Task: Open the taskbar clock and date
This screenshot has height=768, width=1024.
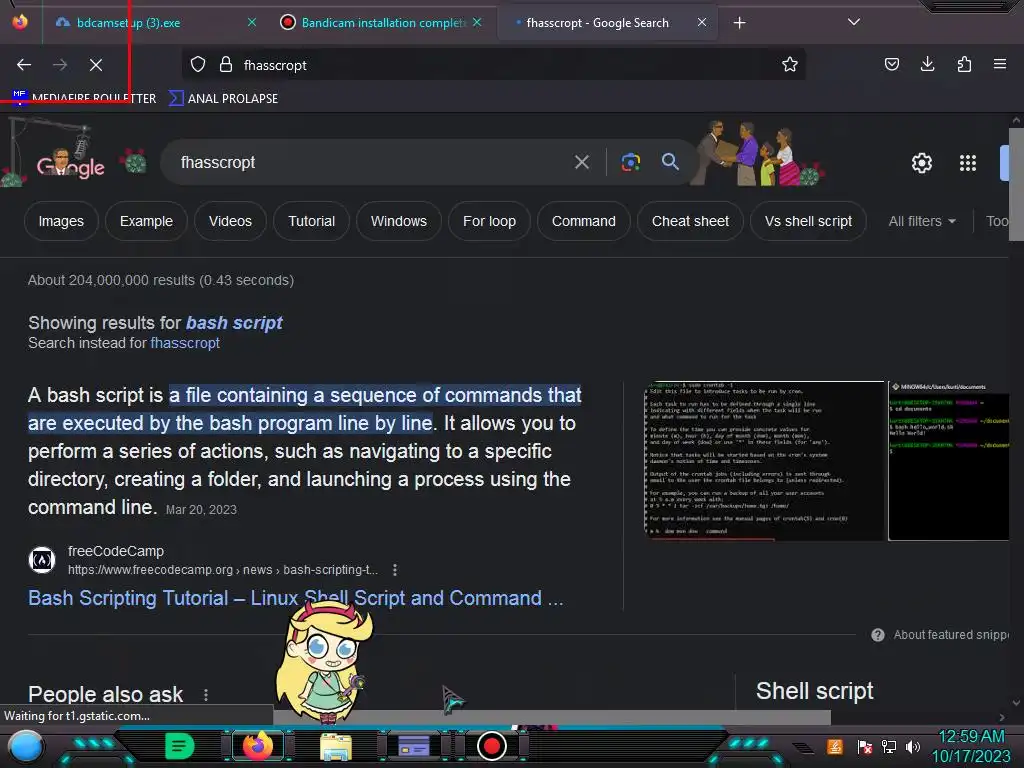Action: coord(971,746)
